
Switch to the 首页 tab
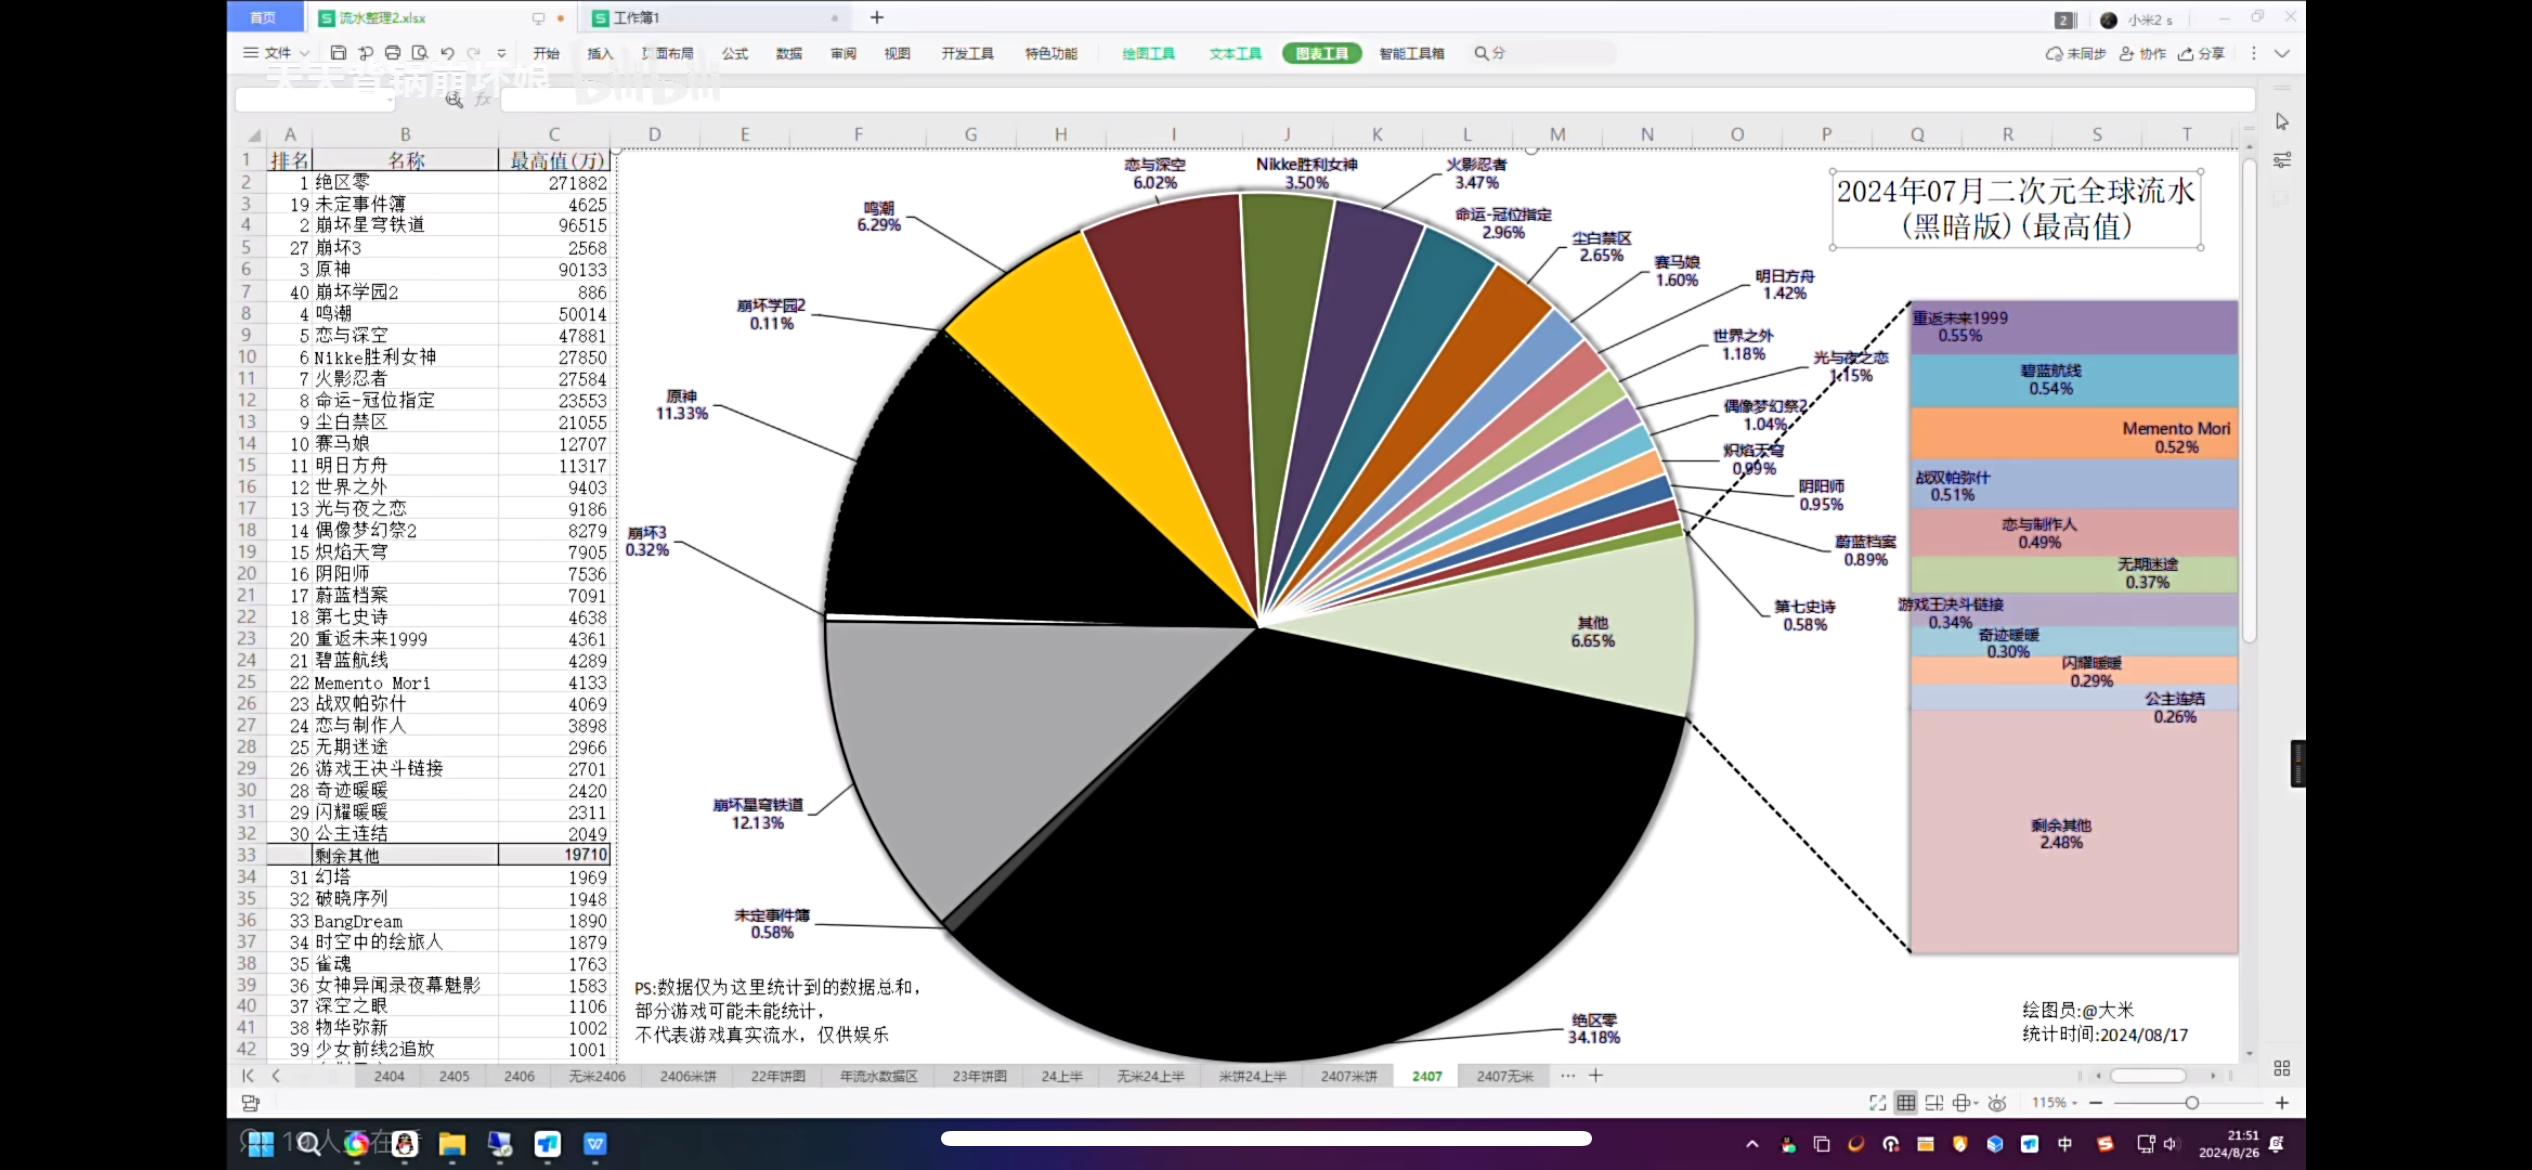264,17
